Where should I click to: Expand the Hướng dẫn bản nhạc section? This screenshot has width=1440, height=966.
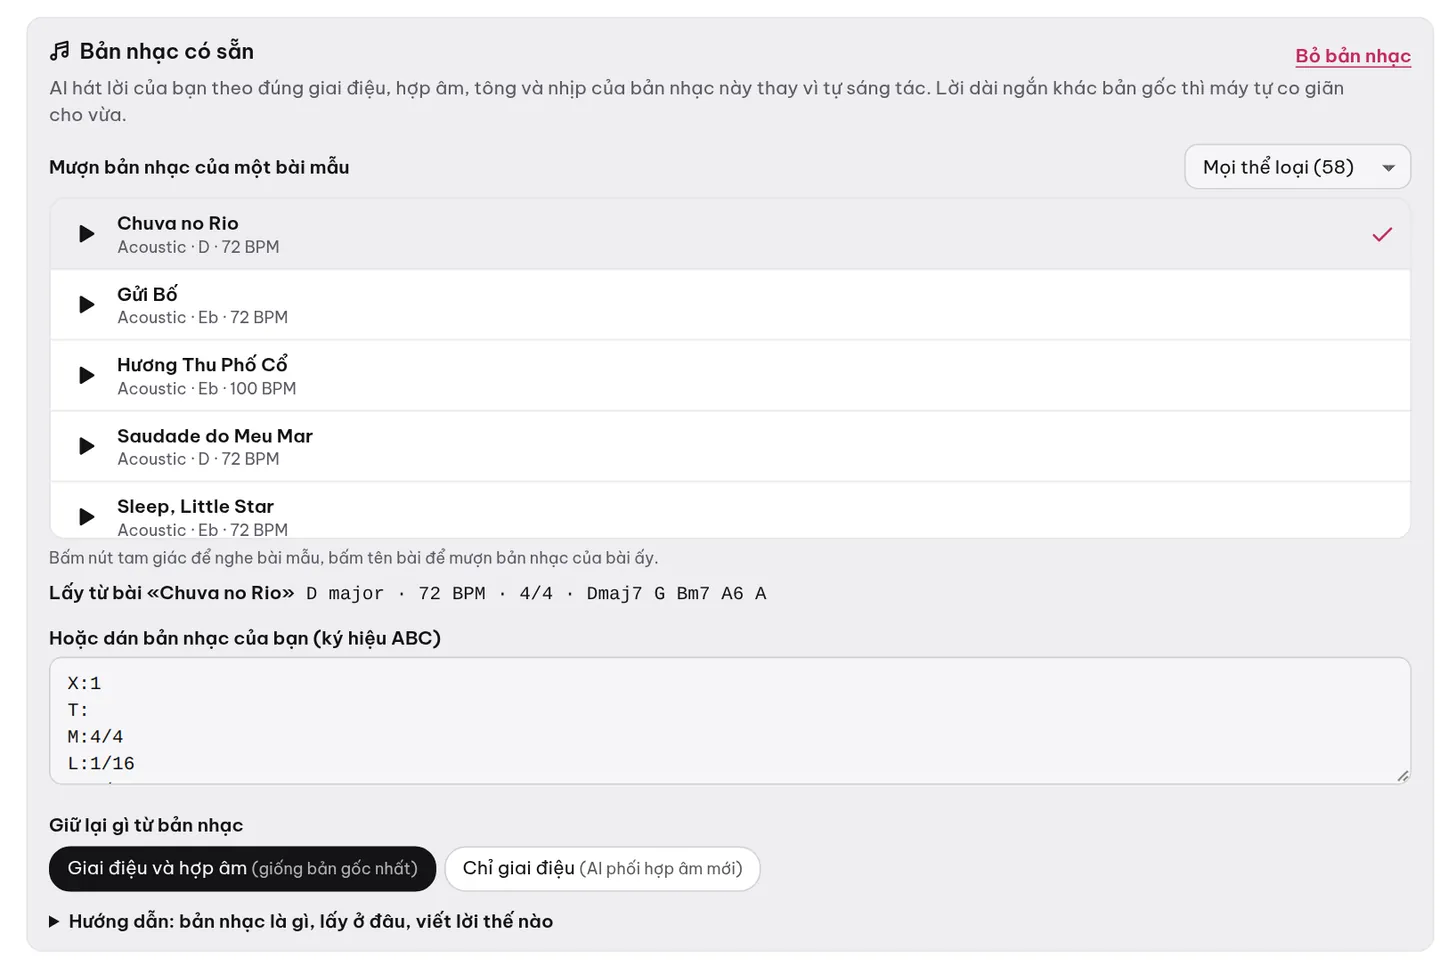(x=301, y=921)
